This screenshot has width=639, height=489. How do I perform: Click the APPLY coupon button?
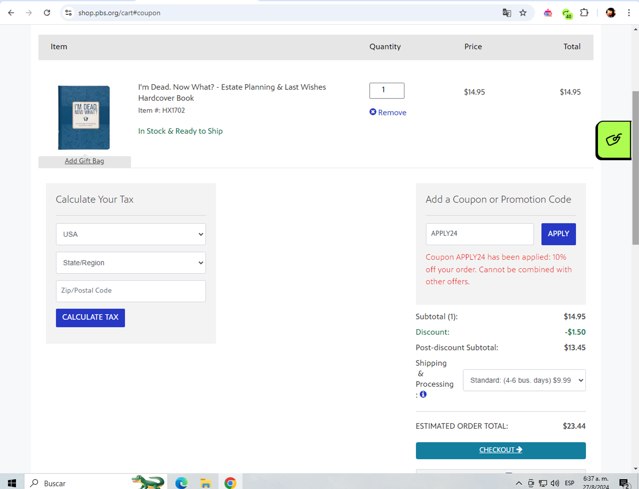click(558, 234)
